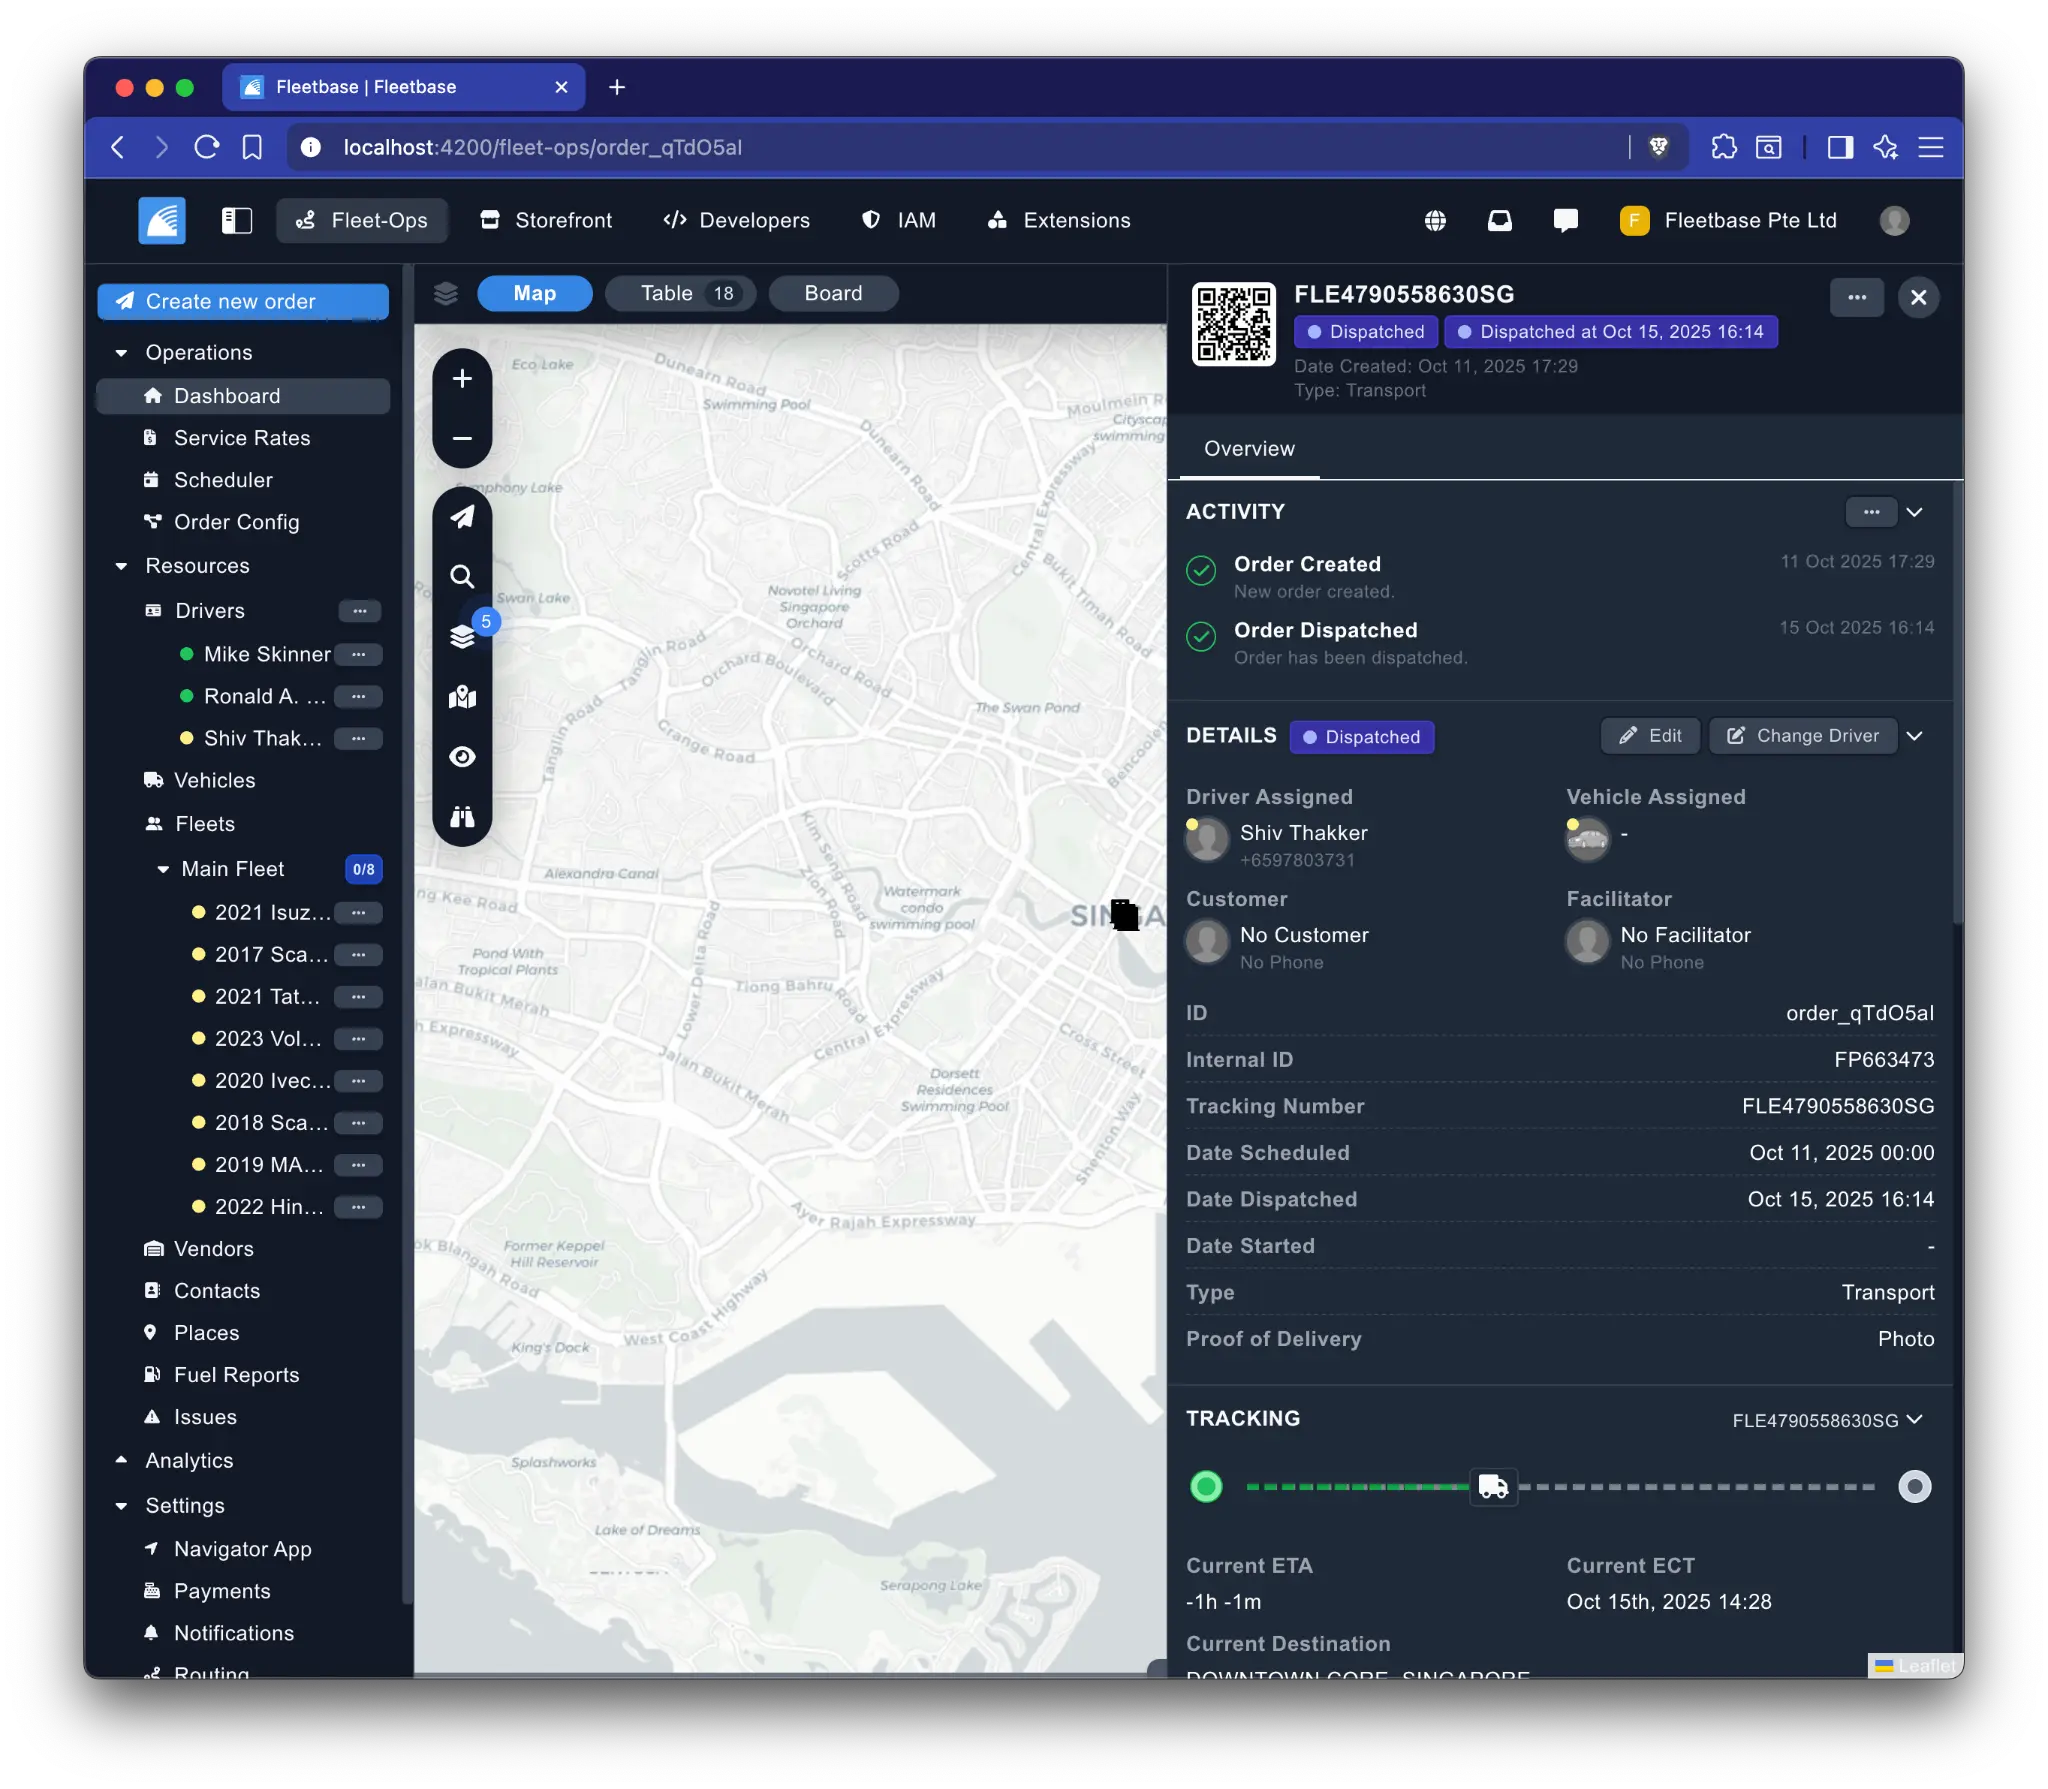The width and height of the screenshot is (2048, 1789).
Task: Select the binoculars locate tool on the map
Action: coord(464,817)
